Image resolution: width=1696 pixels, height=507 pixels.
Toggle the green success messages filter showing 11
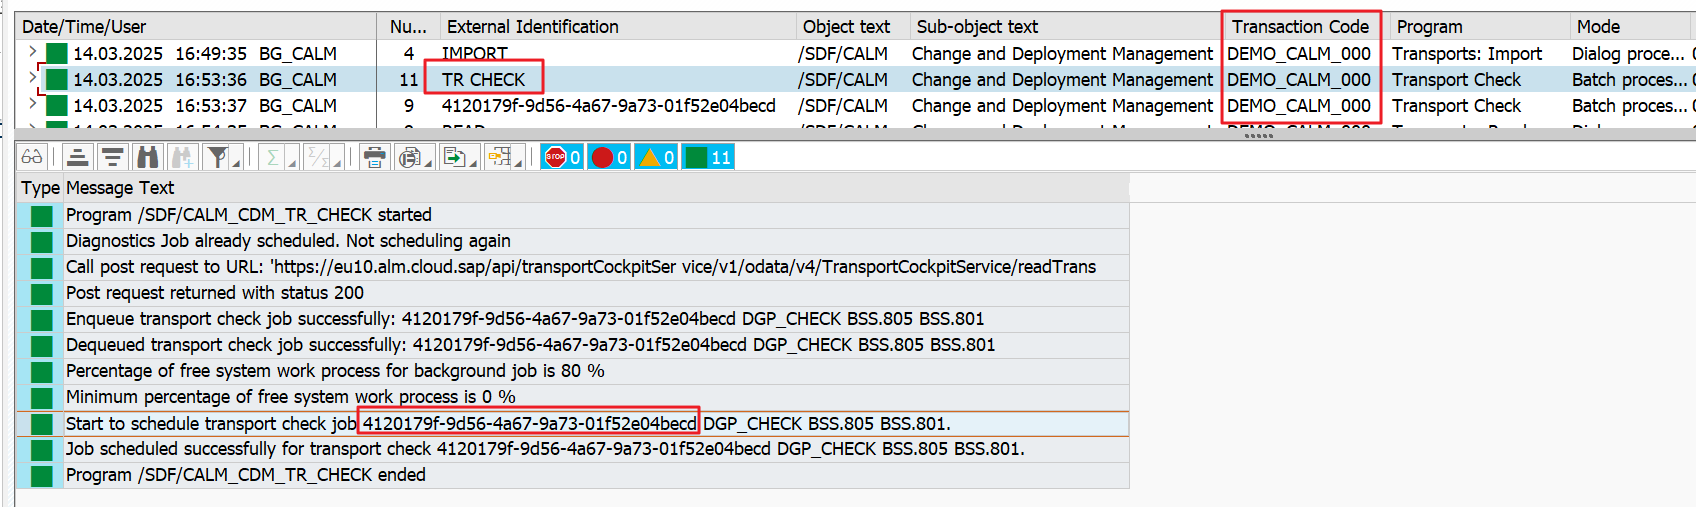pyautogui.click(x=708, y=157)
